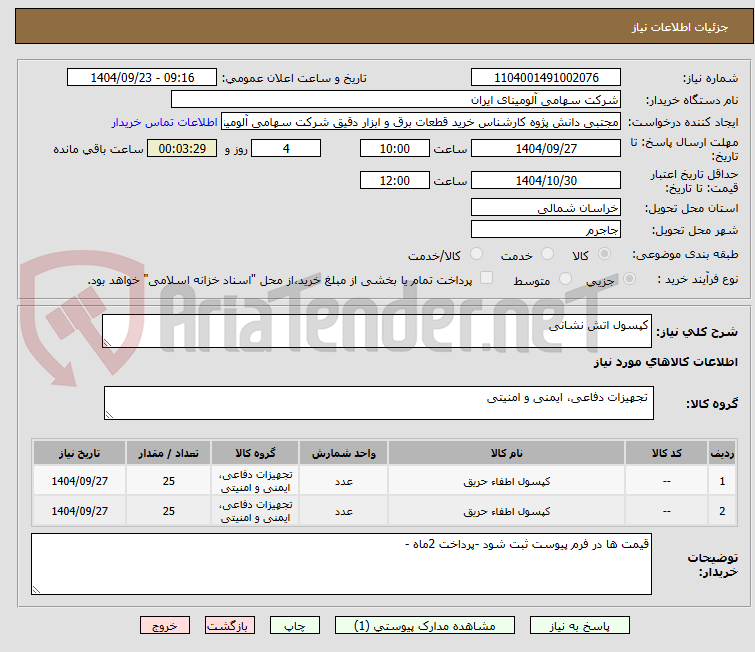
Task: Click resize handle of گروه کالا box
Action: (x=109, y=415)
